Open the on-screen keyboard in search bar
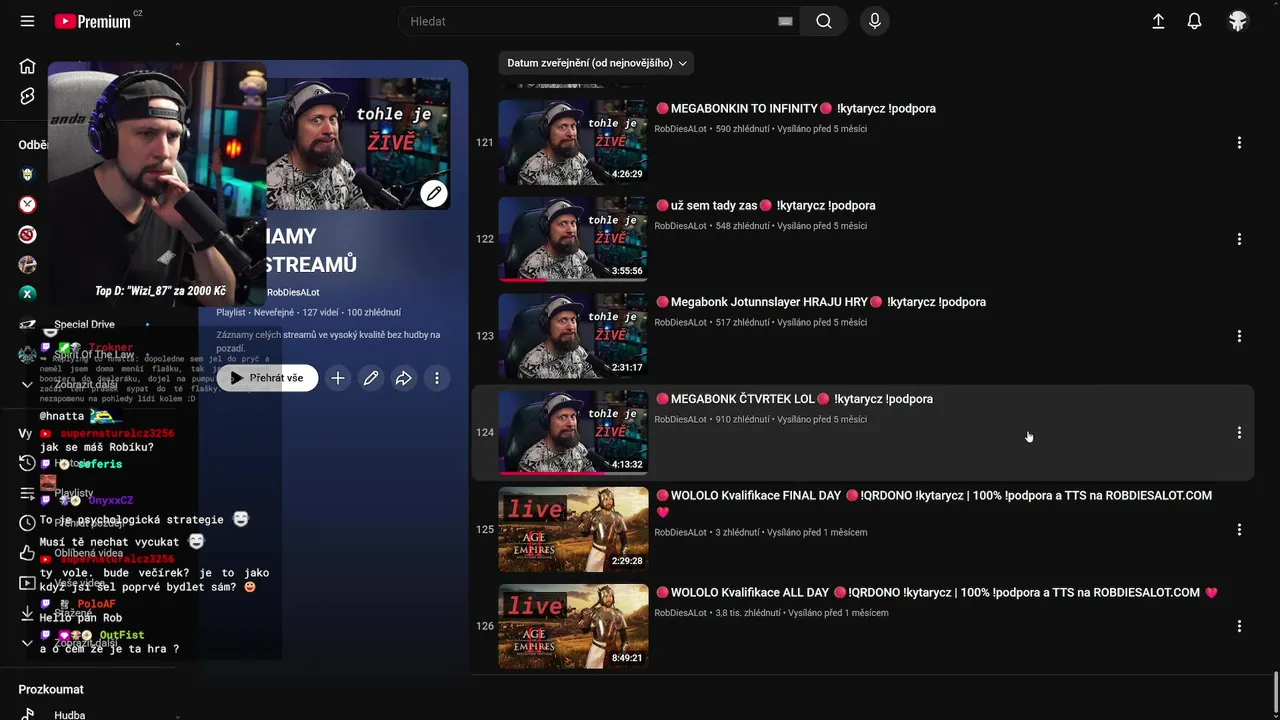Viewport: 1280px width, 720px height. (785, 21)
